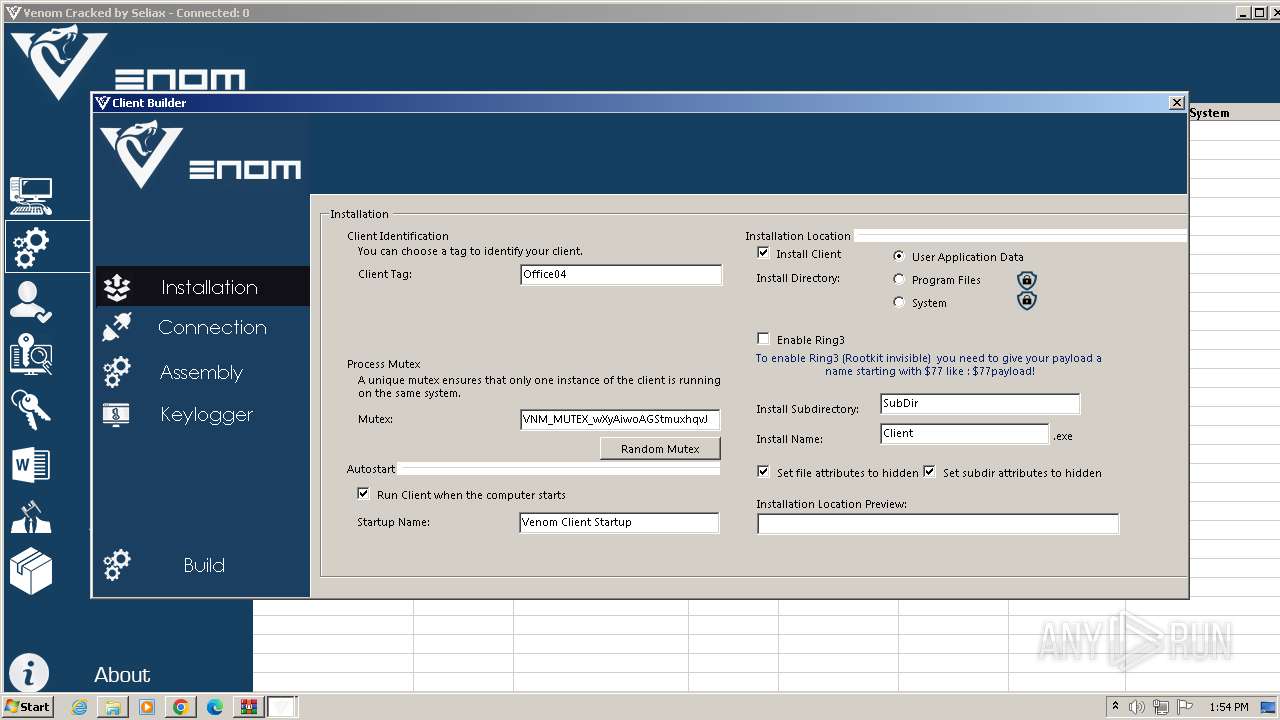
Task: Open the keys icon in main sidebar
Action: pos(30,410)
